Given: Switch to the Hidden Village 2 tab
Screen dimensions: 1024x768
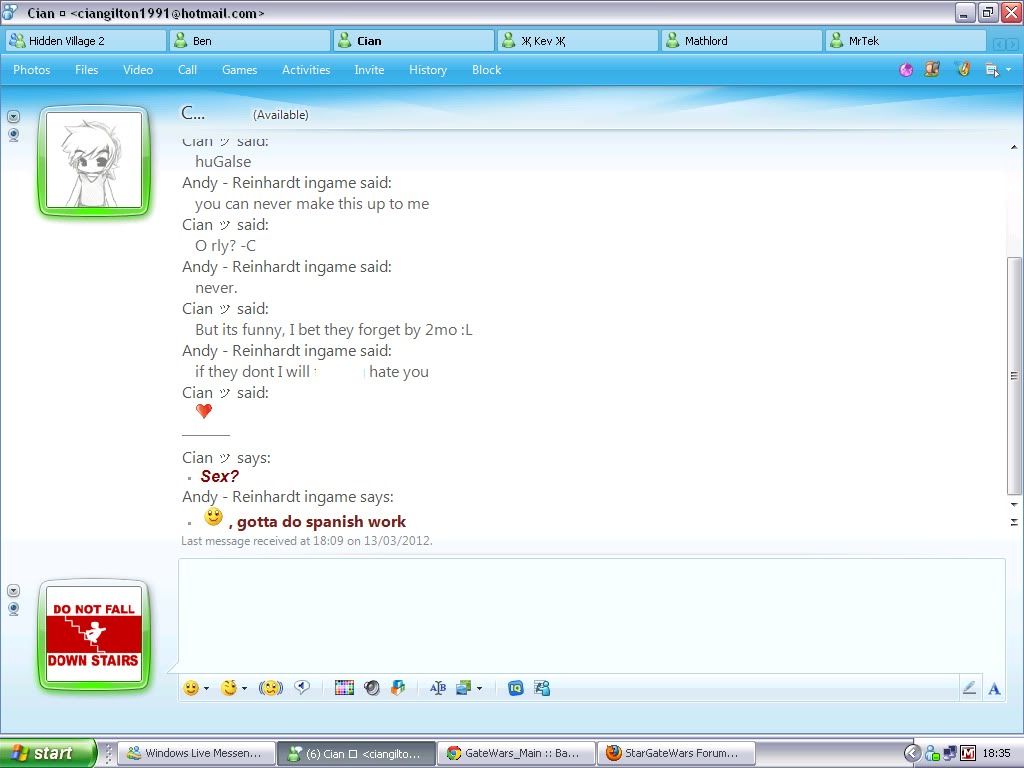Looking at the screenshot, I should coord(85,41).
